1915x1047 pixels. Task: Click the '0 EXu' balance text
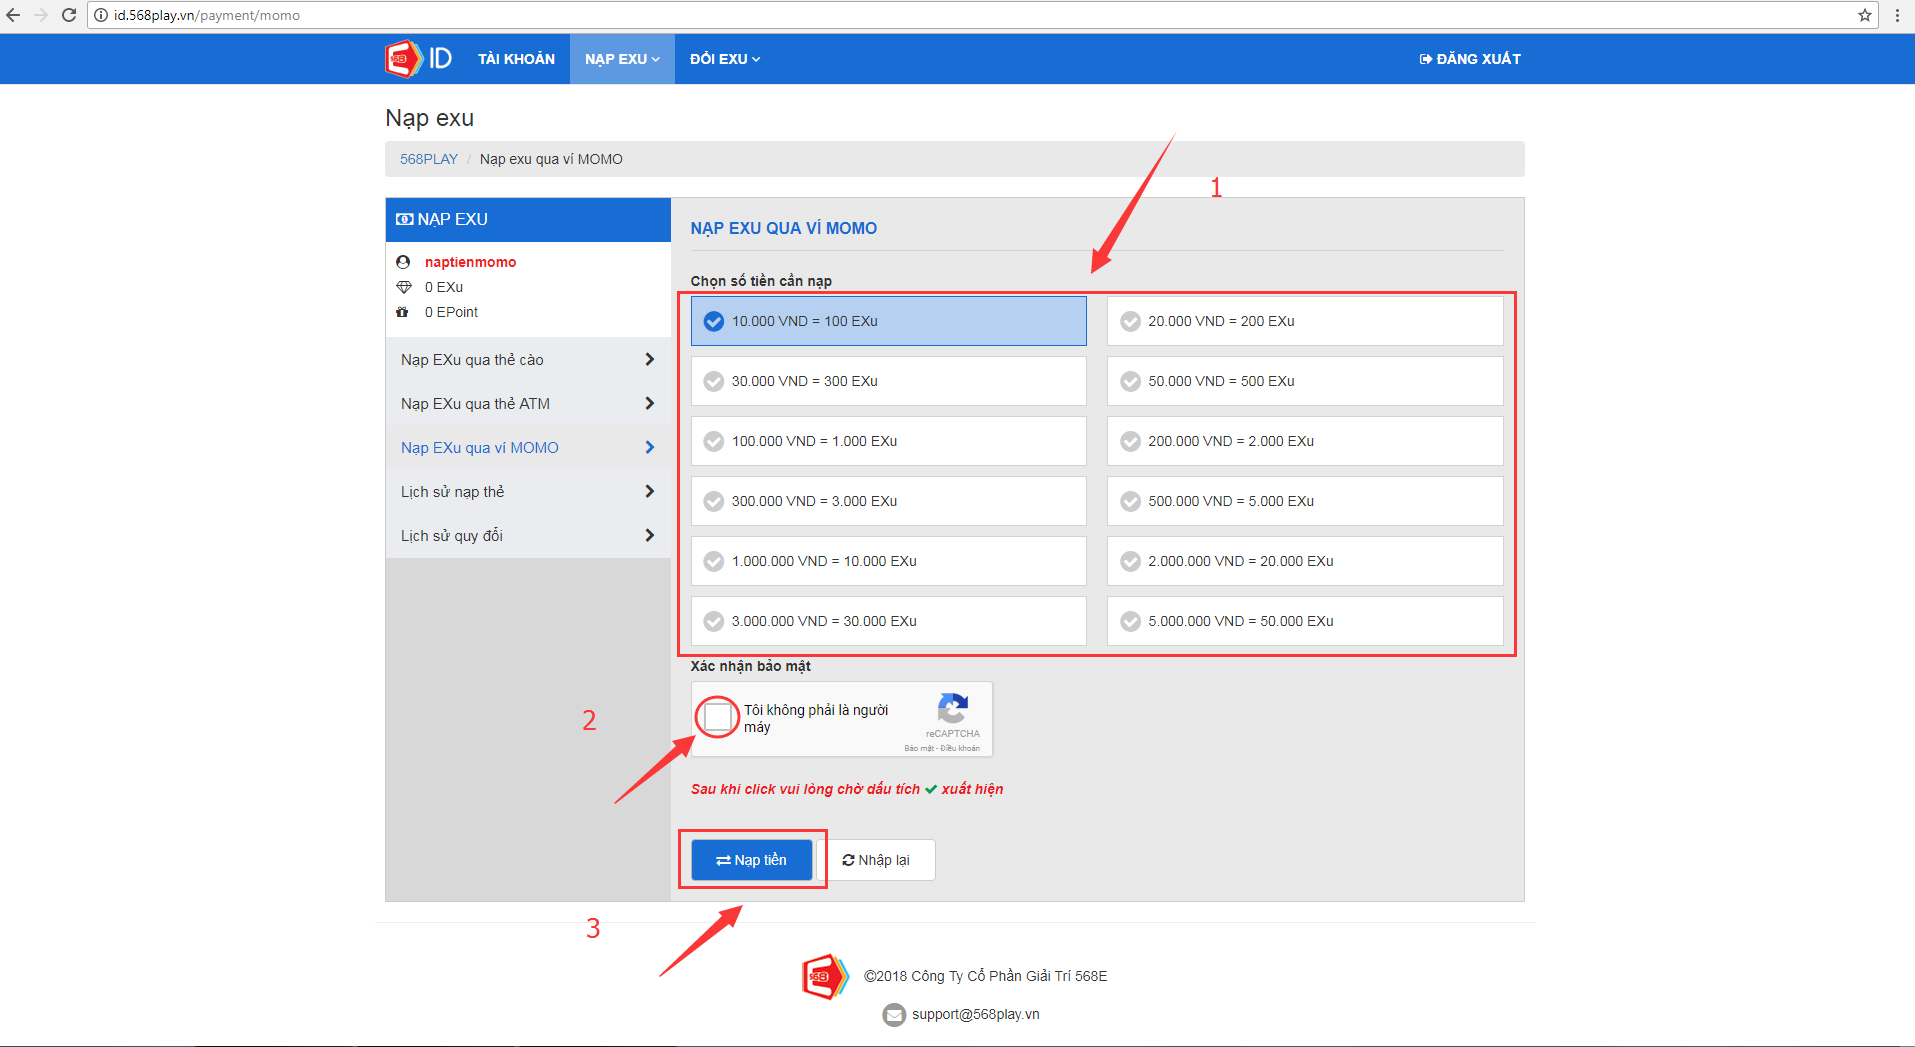pos(444,287)
